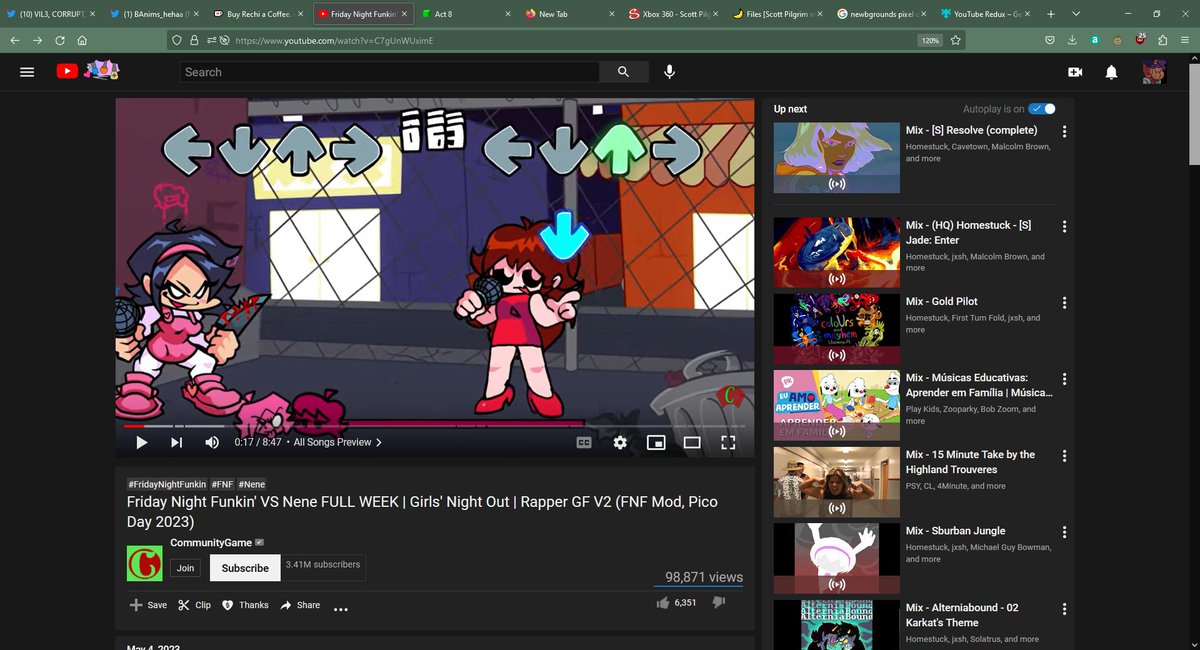Open options for Mix - Gold Pilot
The width and height of the screenshot is (1200, 650).
tap(1065, 303)
